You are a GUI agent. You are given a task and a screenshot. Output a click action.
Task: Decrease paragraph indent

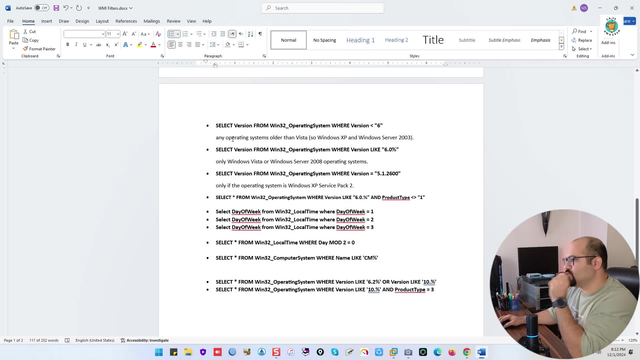click(x=214, y=34)
